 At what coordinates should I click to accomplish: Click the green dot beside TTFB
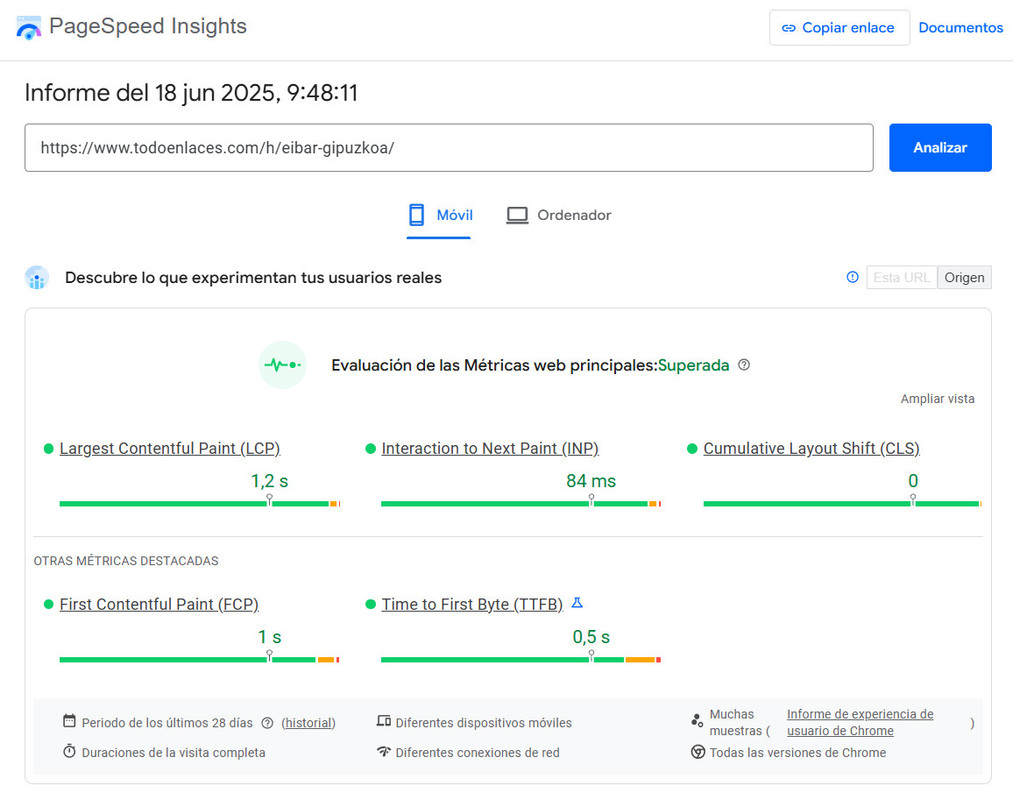[370, 605]
